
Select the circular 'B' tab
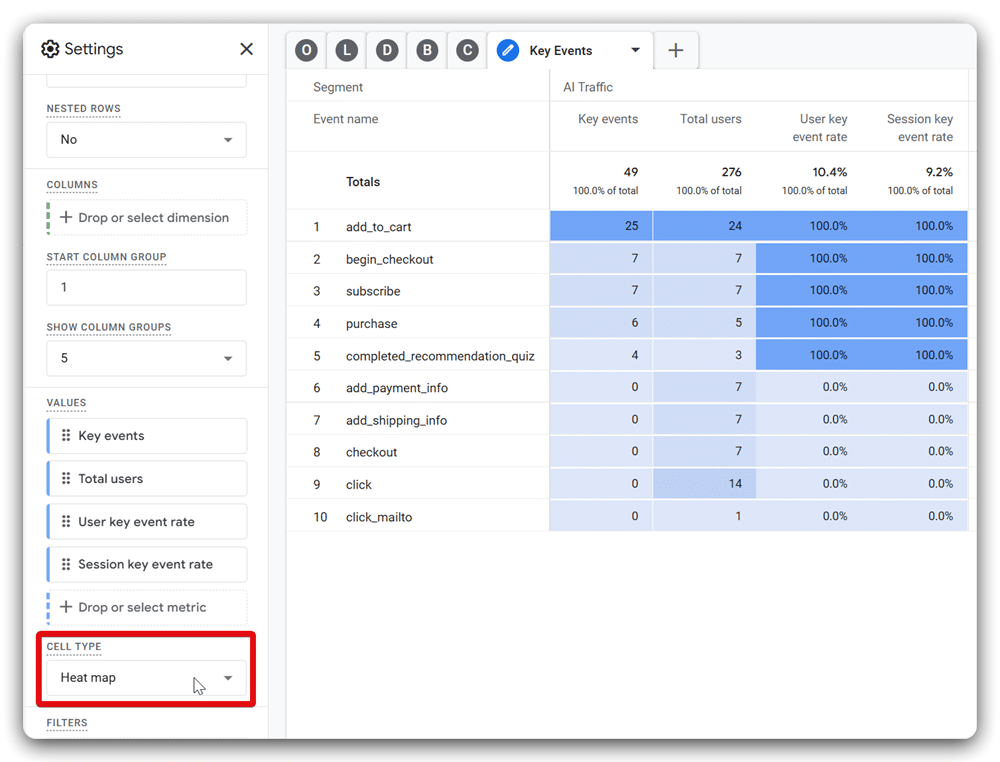tap(427, 50)
